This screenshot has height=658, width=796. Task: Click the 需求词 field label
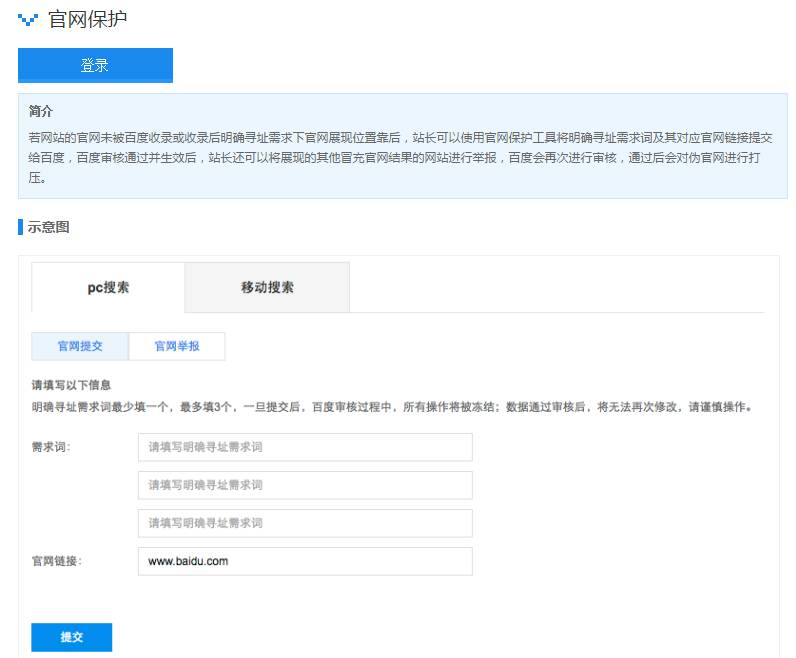[x=51, y=447]
